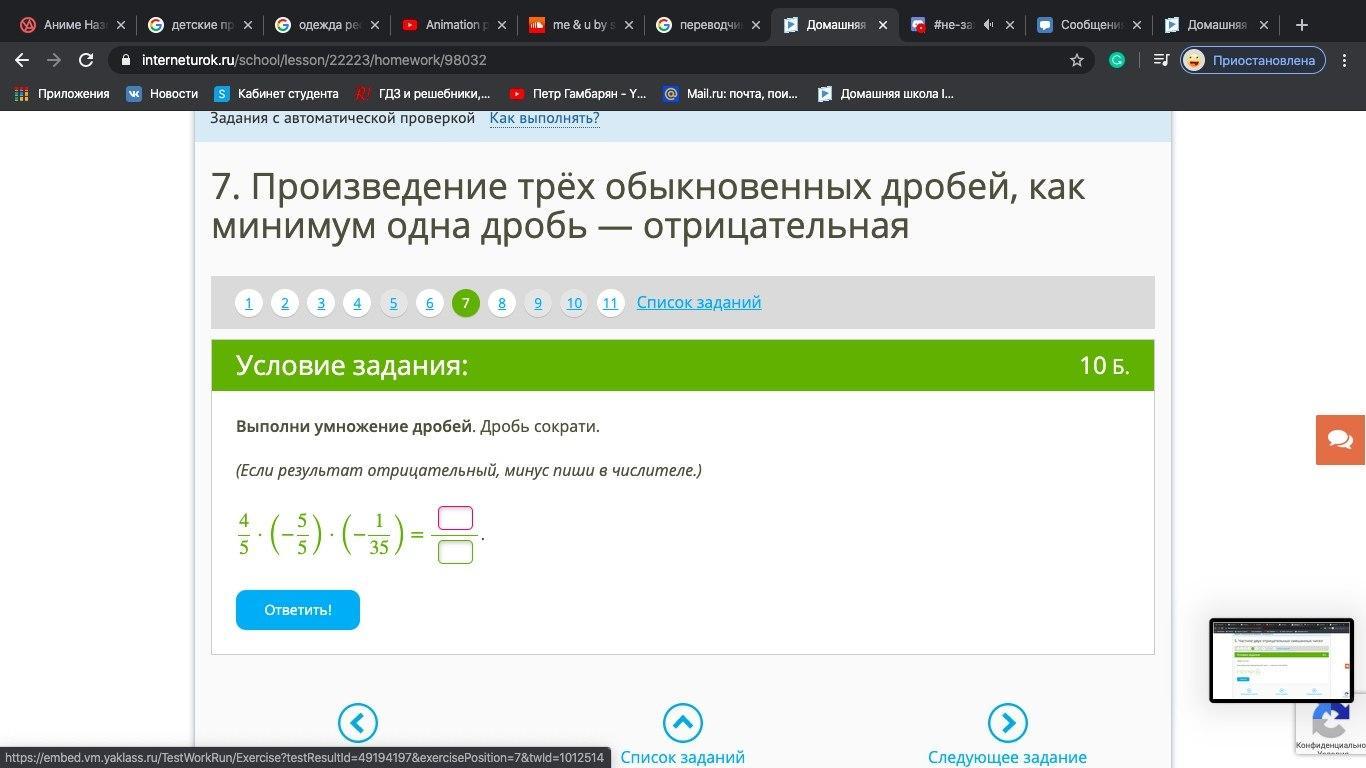Image resolution: width=1366 pixels, height=768 pixels.
Task: Switch to the Аниме tab
Action: (x=73, y=25)
